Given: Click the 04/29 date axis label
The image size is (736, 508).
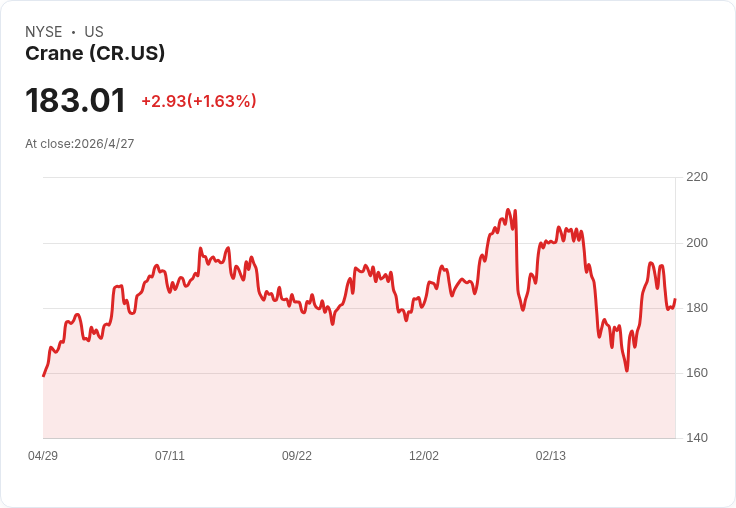Looking at the screenshot, I should coord(43,456).
